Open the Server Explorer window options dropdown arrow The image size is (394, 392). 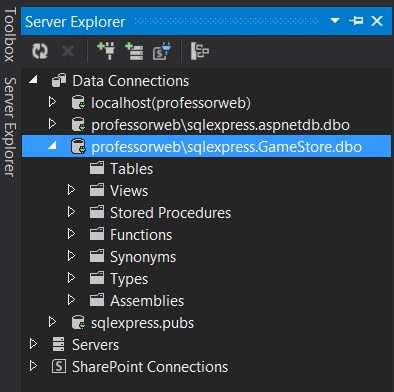(x=335, y=21)
